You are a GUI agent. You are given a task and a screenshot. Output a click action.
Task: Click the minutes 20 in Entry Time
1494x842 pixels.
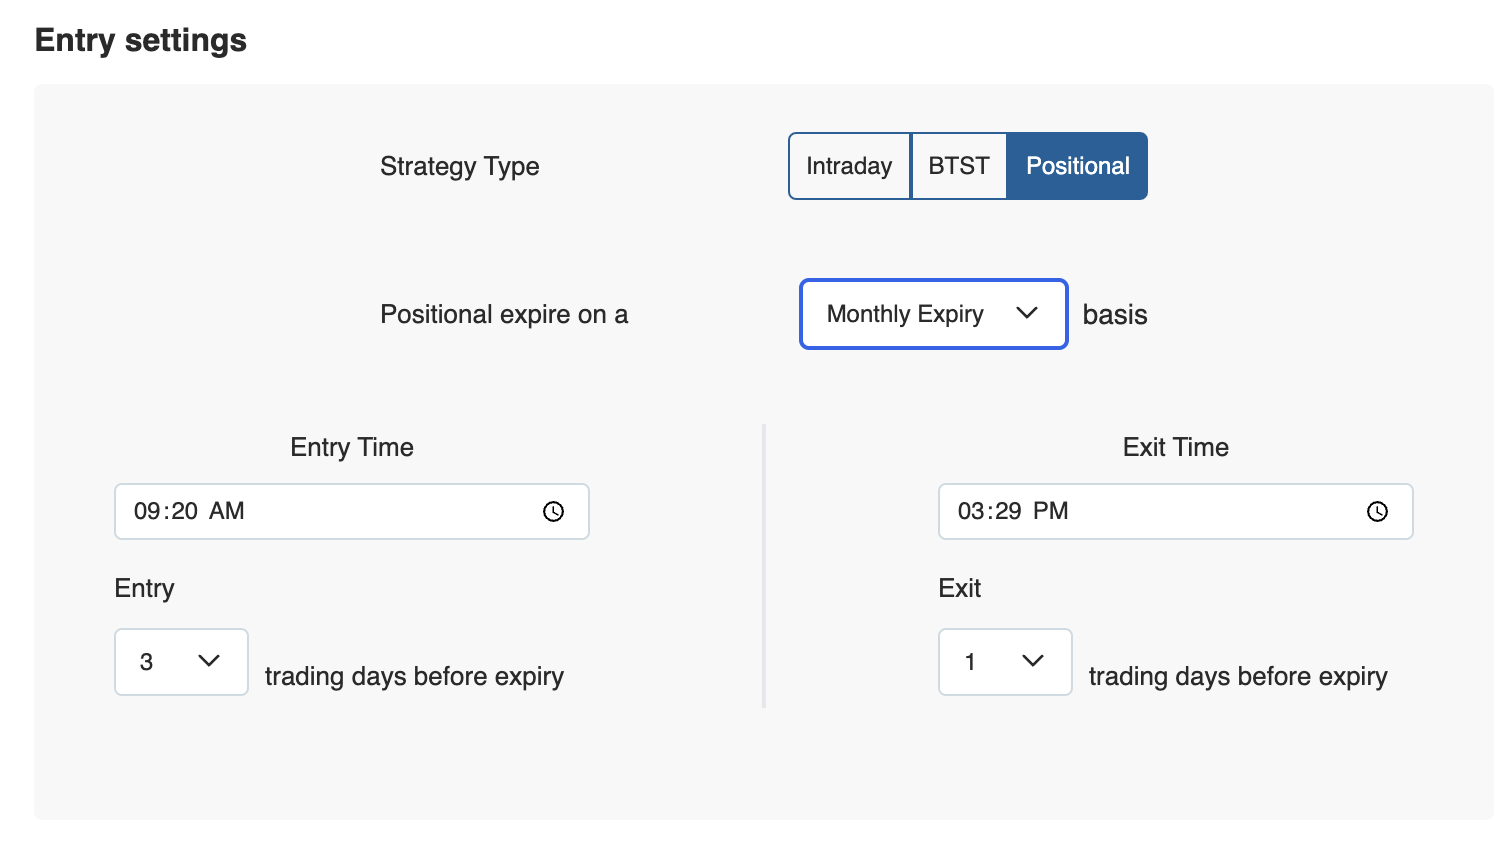point(184,511)
